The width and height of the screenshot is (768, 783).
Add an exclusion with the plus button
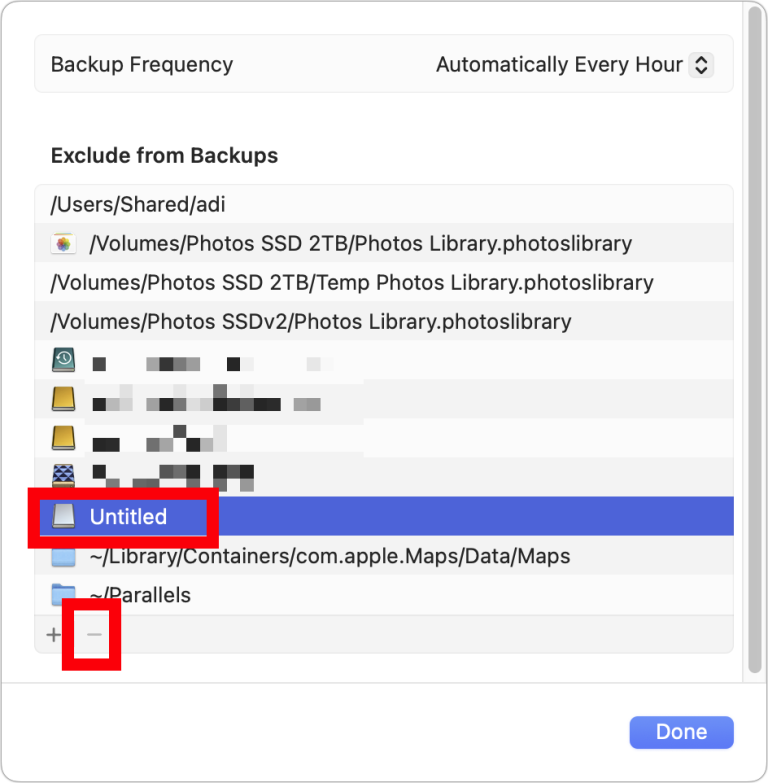54,635
